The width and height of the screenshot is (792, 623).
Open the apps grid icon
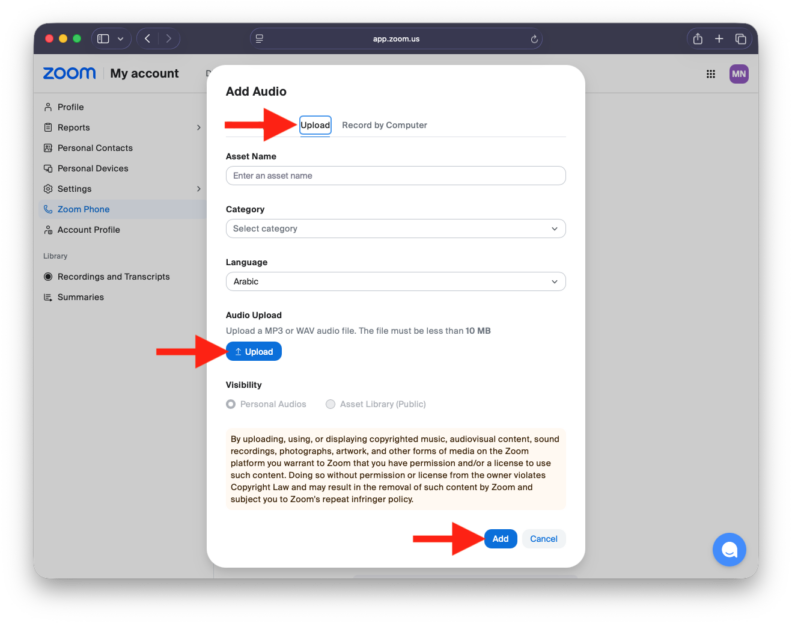(711, 74)
